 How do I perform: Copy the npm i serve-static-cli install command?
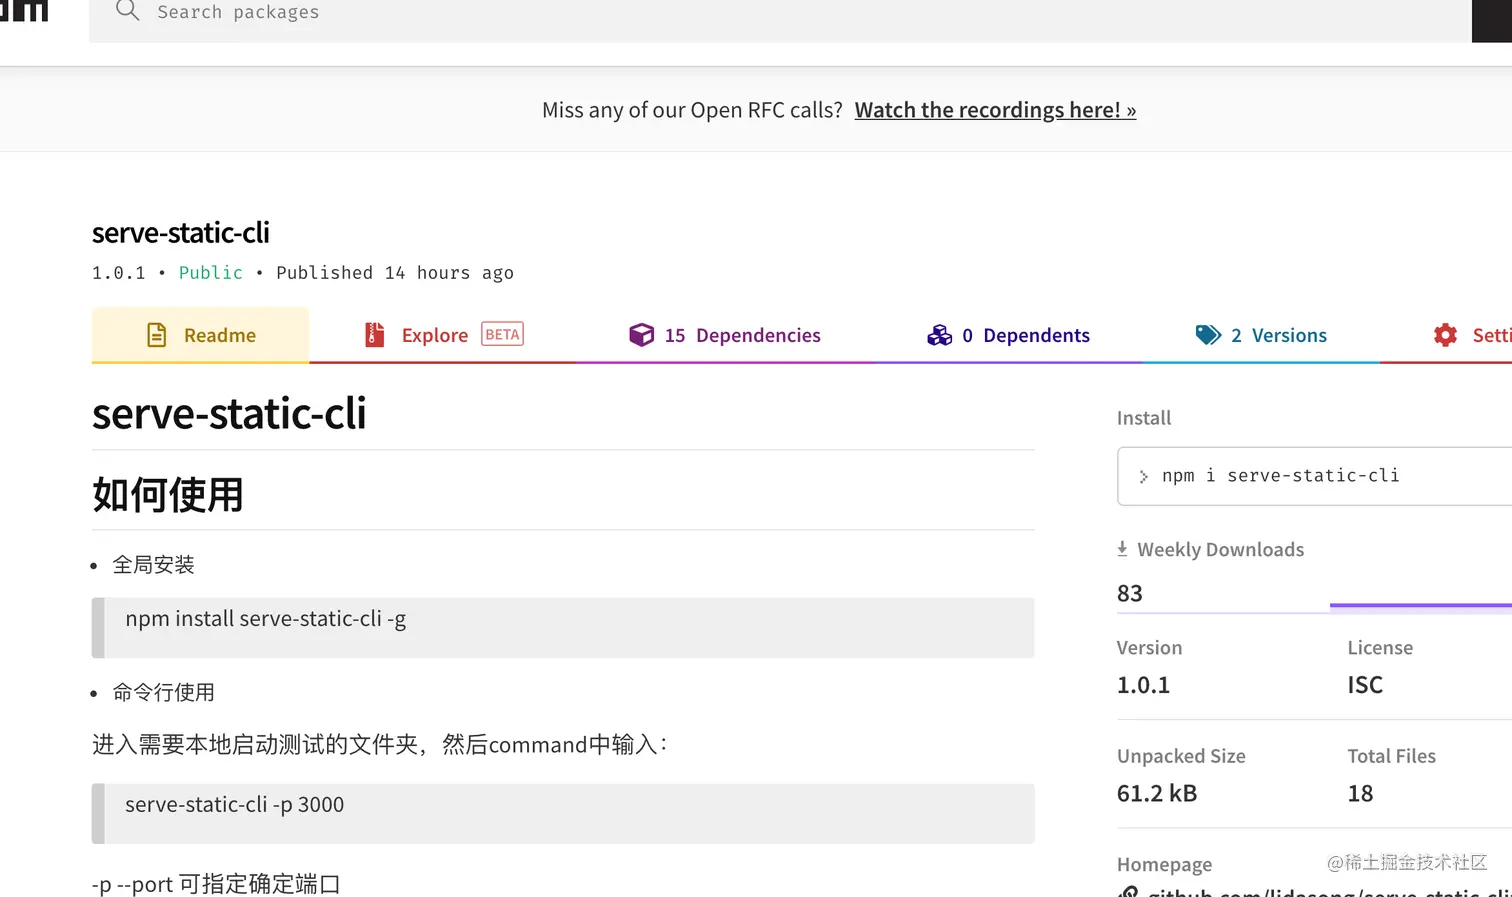pyautogui.click(x=1314, y=476)
